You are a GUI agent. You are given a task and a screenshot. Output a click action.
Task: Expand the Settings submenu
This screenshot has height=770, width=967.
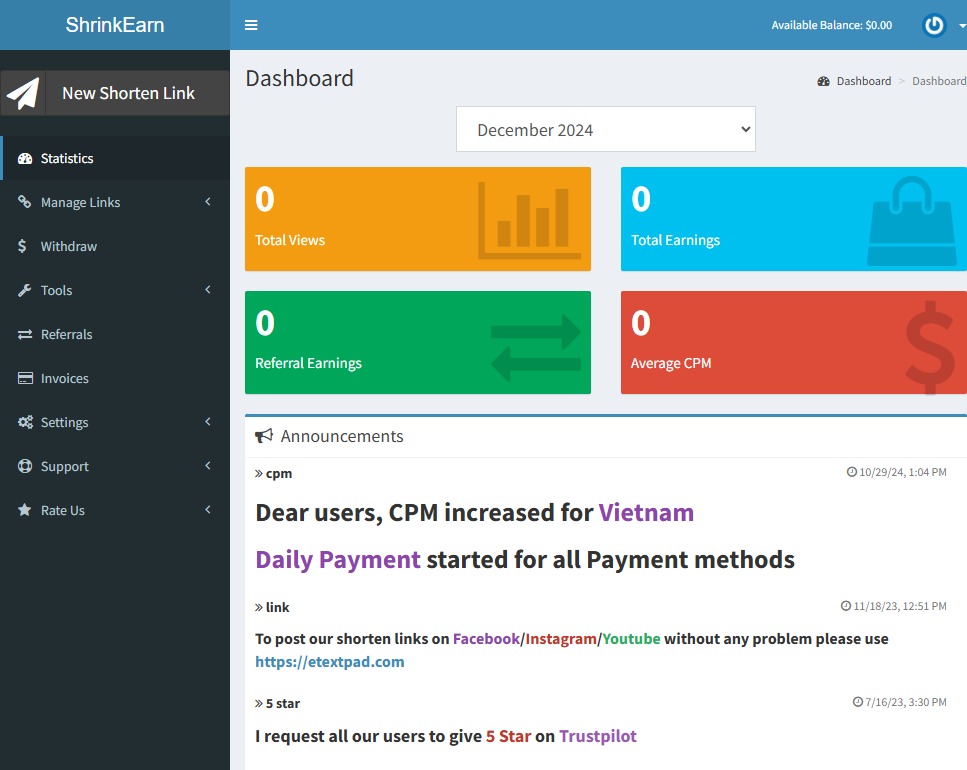(x=208, y=422)
